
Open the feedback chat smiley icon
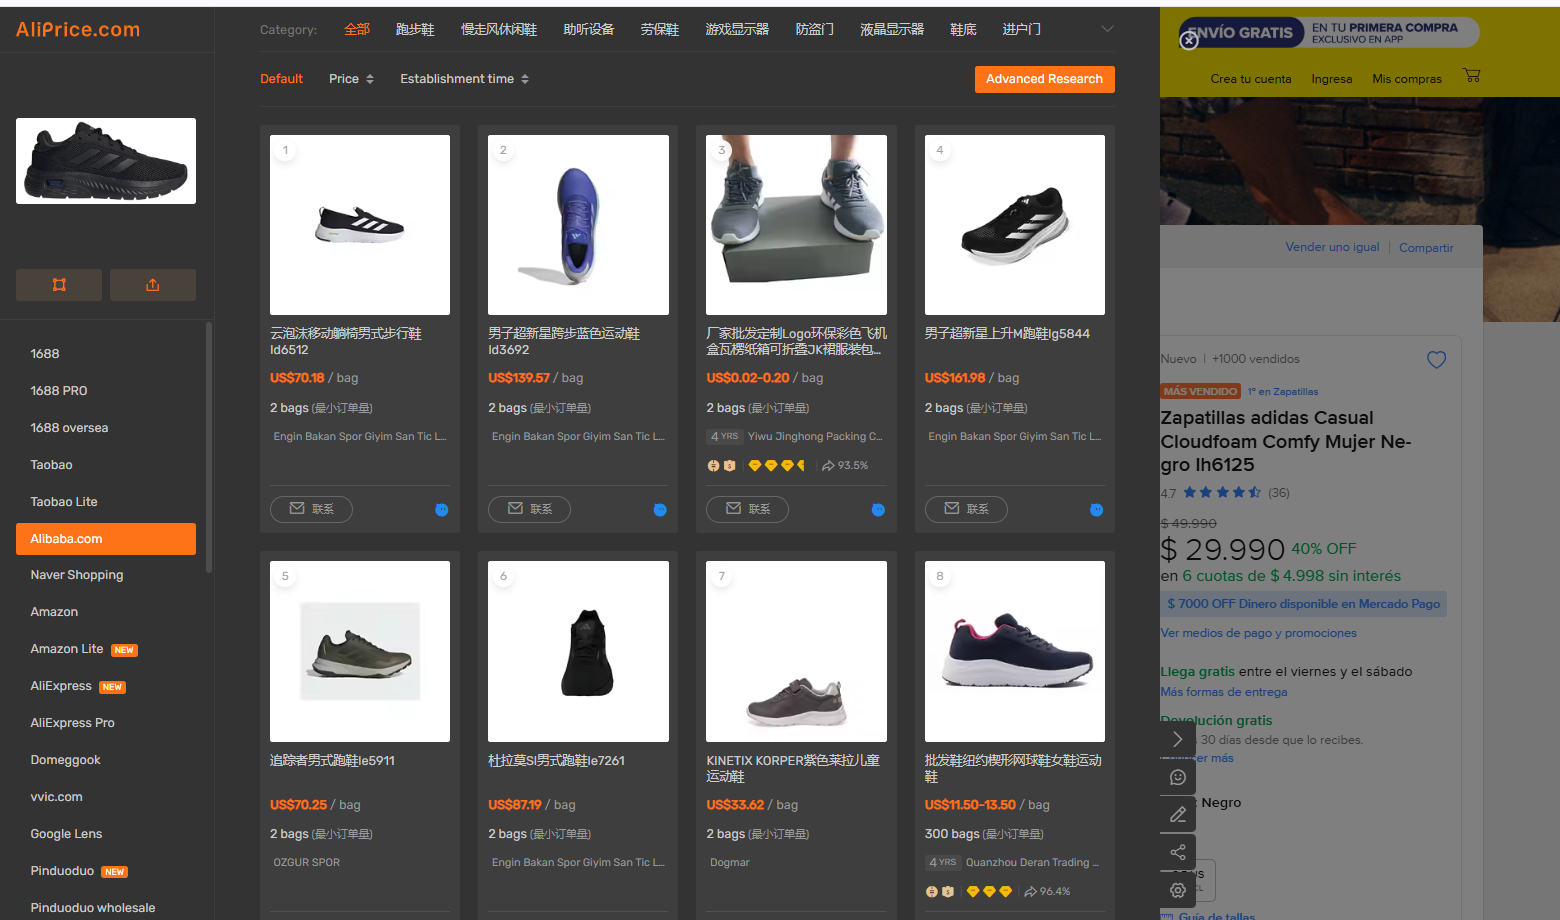point(1178,777)
